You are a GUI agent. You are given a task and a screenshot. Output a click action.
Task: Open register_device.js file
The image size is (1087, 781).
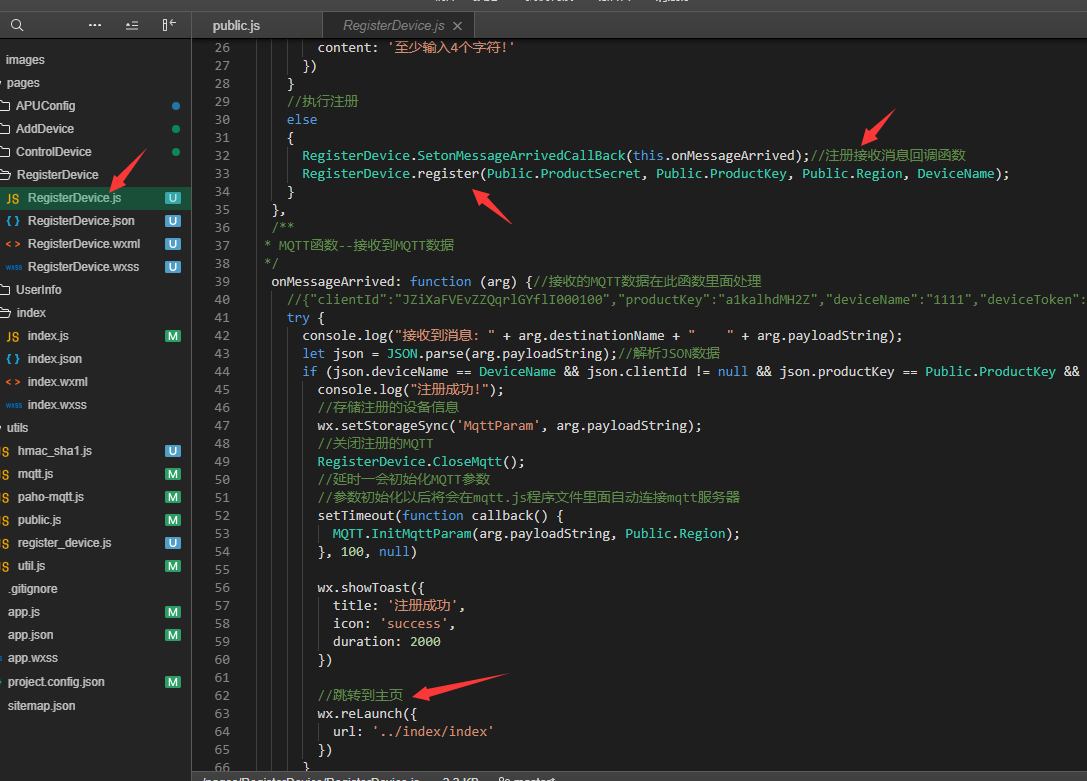tap(64, 543)
